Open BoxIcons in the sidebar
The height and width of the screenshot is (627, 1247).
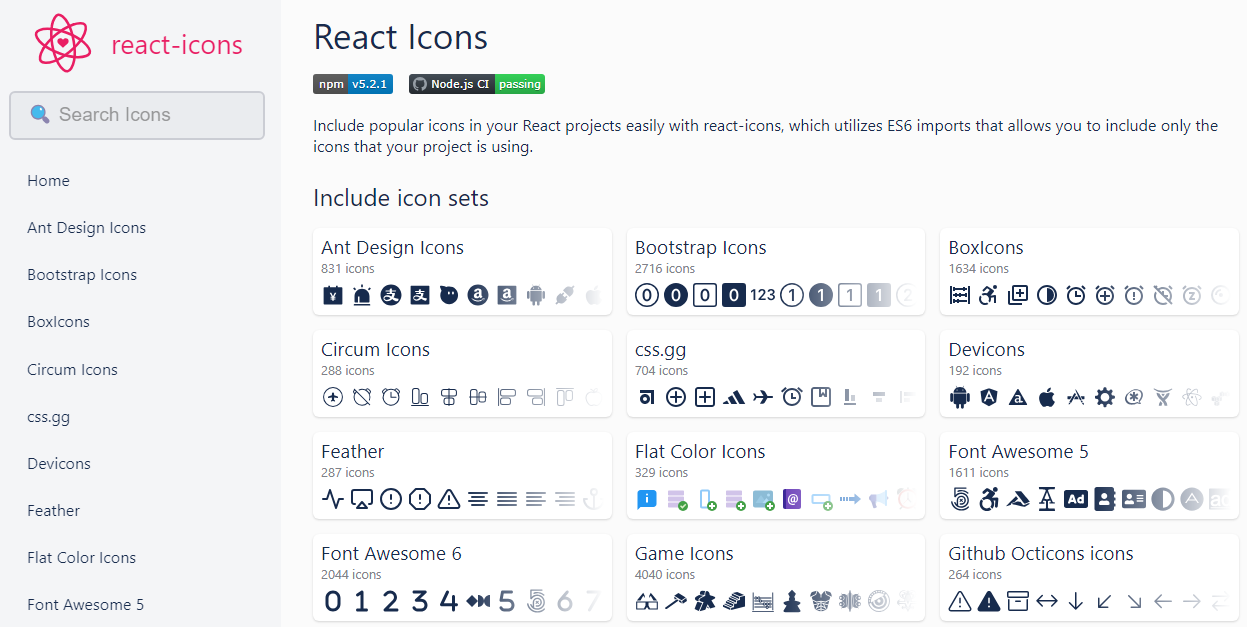point(59,322)
